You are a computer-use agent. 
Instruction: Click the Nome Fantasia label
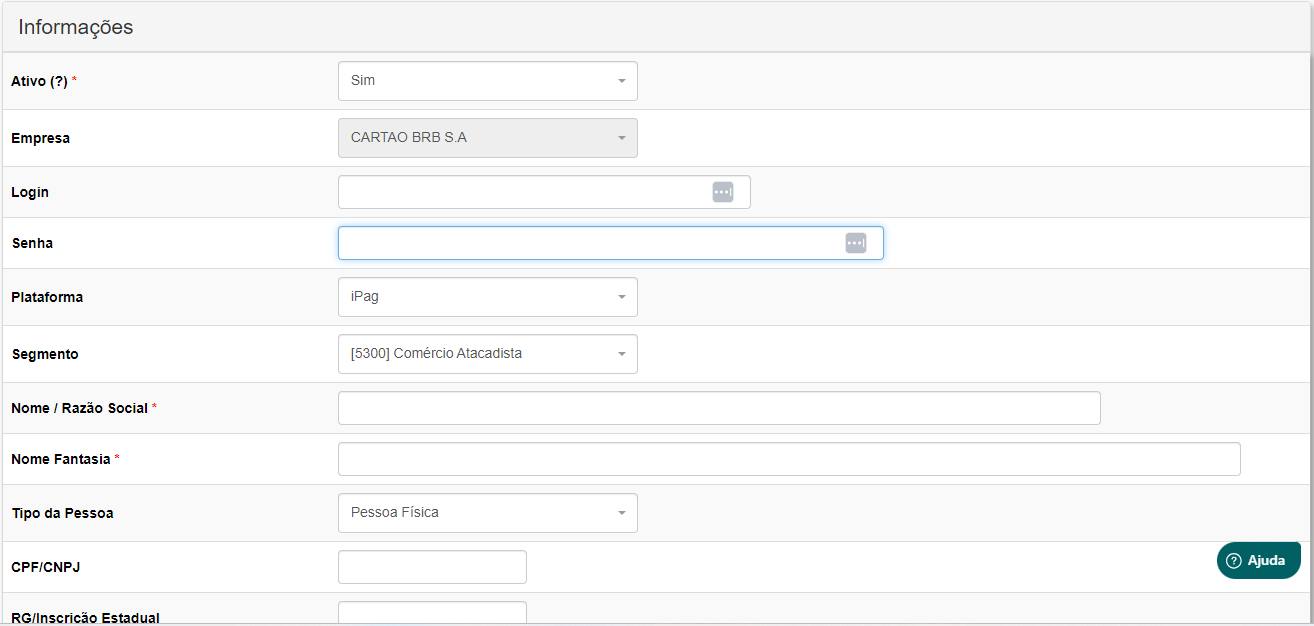click(61, 459)
